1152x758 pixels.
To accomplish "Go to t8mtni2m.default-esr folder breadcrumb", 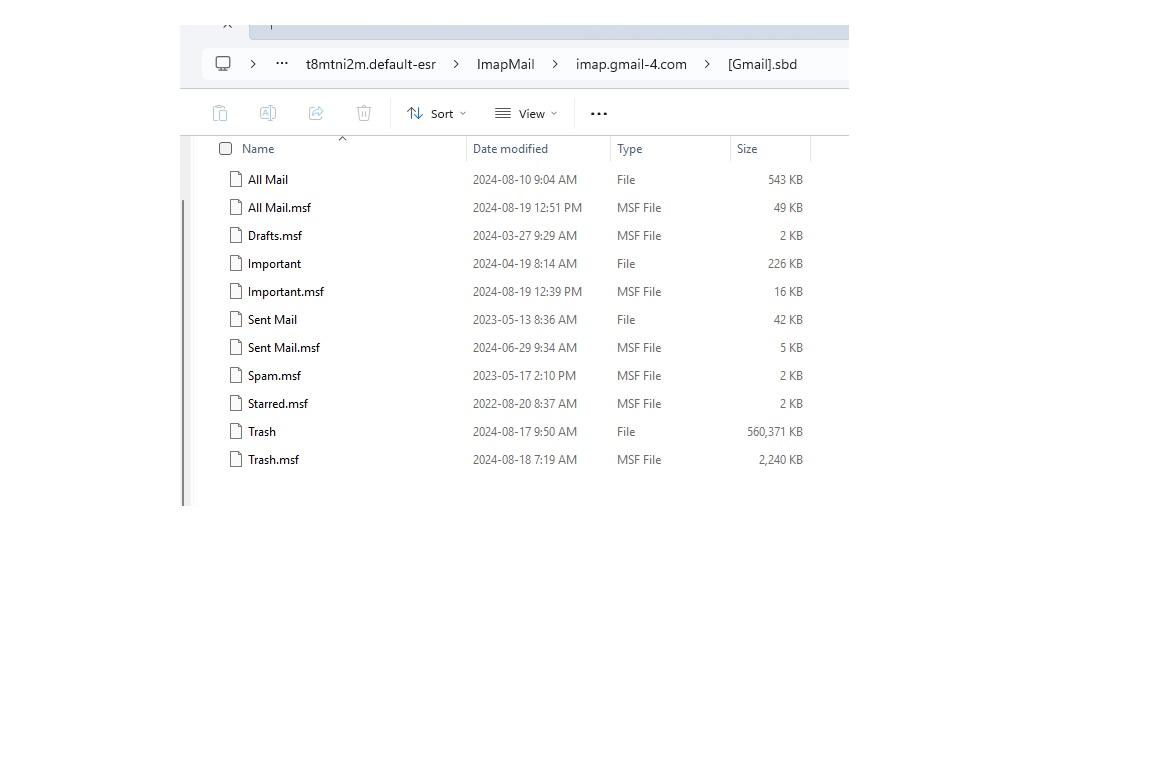I will click(370, 64).
